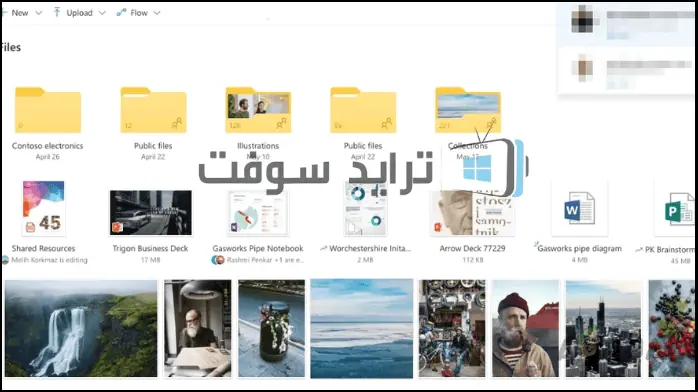Image resolution: width=698 pixels, height=392 pixels.
Task: Open the Illustrations folder icon
Action: click(x=258, y=110)
